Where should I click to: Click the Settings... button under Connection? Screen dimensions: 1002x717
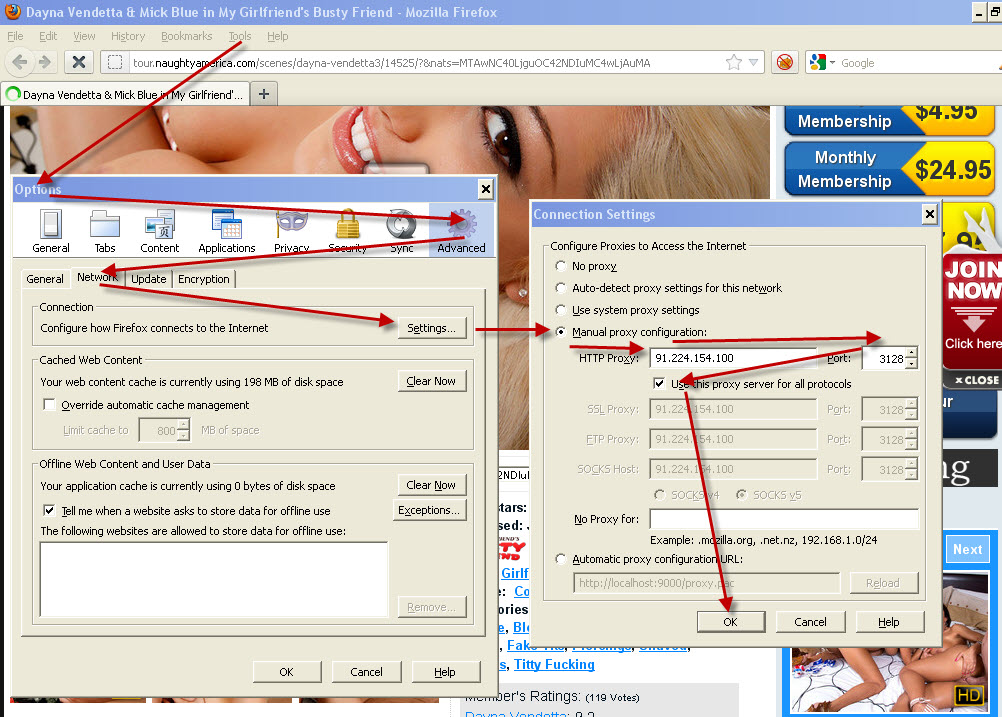[x=431, y=328]
